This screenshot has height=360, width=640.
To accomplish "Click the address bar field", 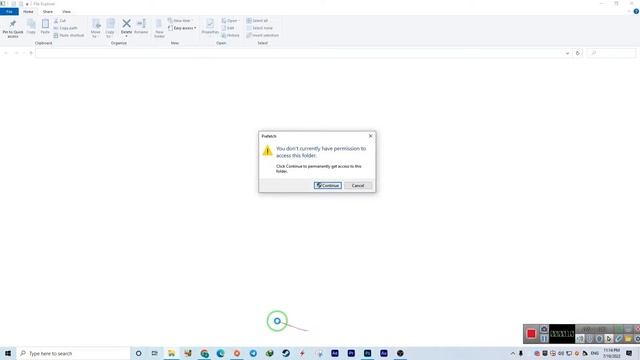I will [x=300, y=53].
